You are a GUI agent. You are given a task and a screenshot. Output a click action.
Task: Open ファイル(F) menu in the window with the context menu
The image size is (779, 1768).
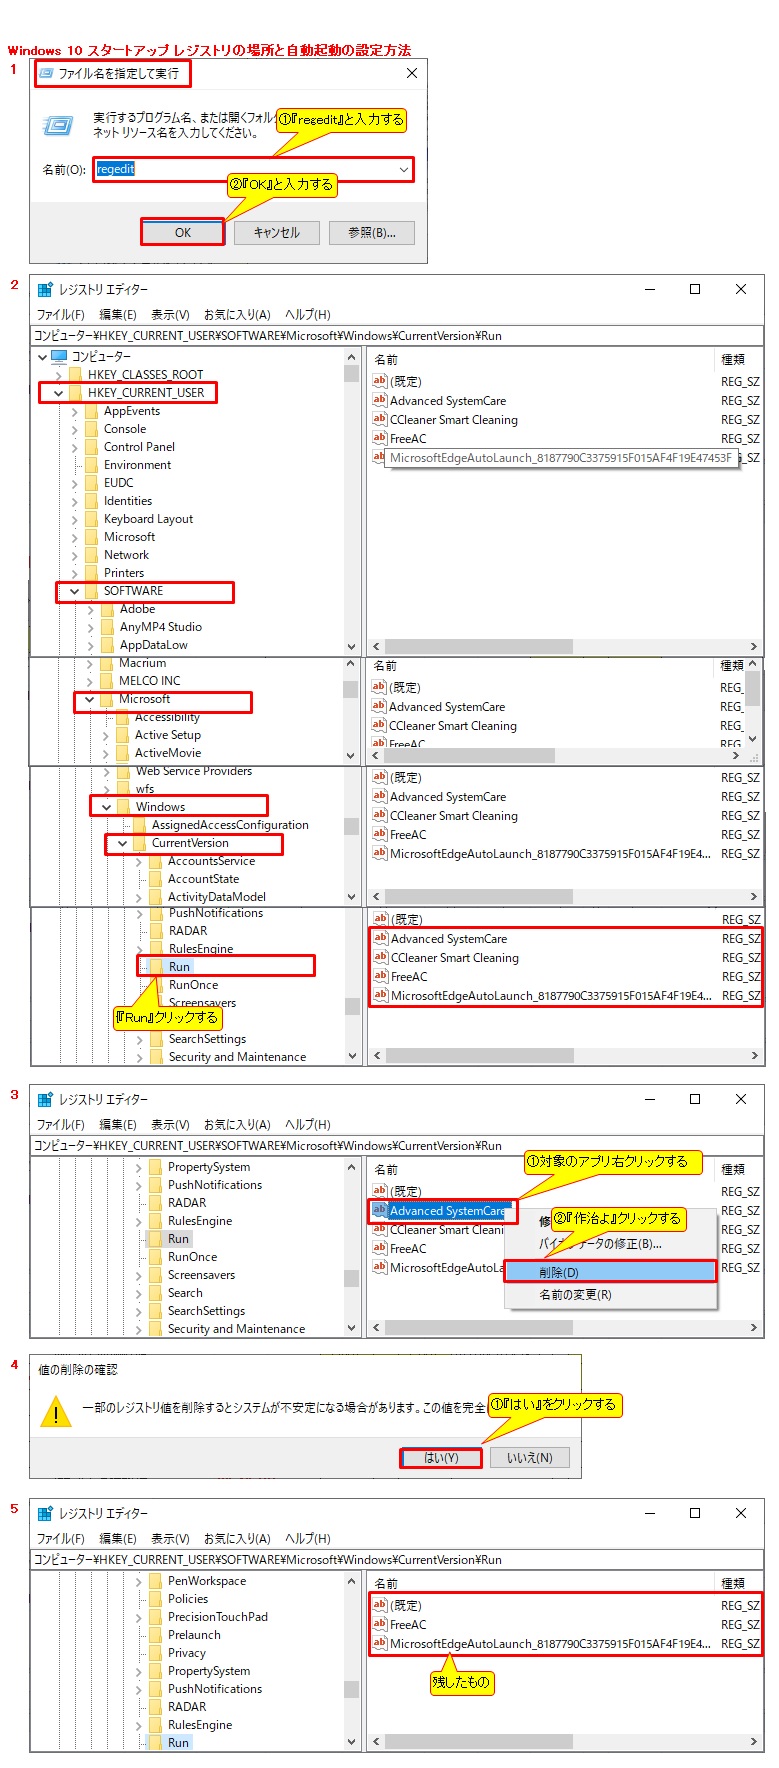click(61, 1124)
